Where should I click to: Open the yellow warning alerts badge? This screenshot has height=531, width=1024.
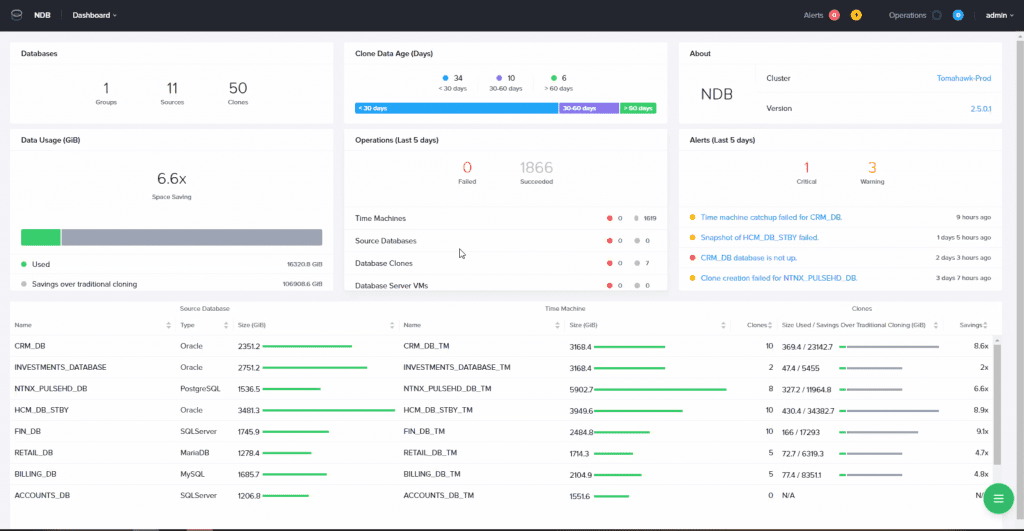coord(855,15)
